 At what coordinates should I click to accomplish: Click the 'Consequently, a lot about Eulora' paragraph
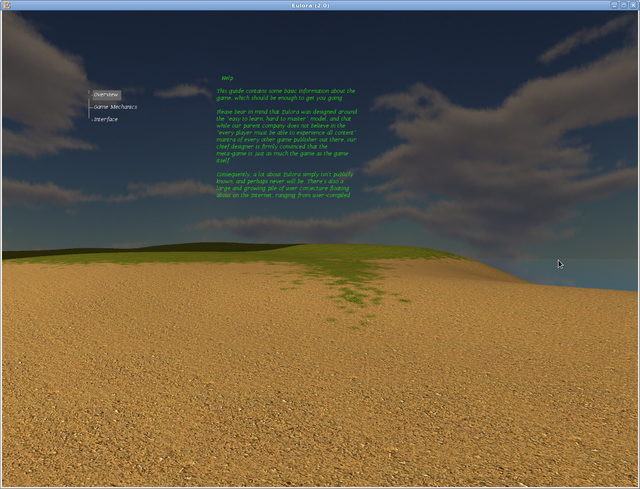point(285,184)
